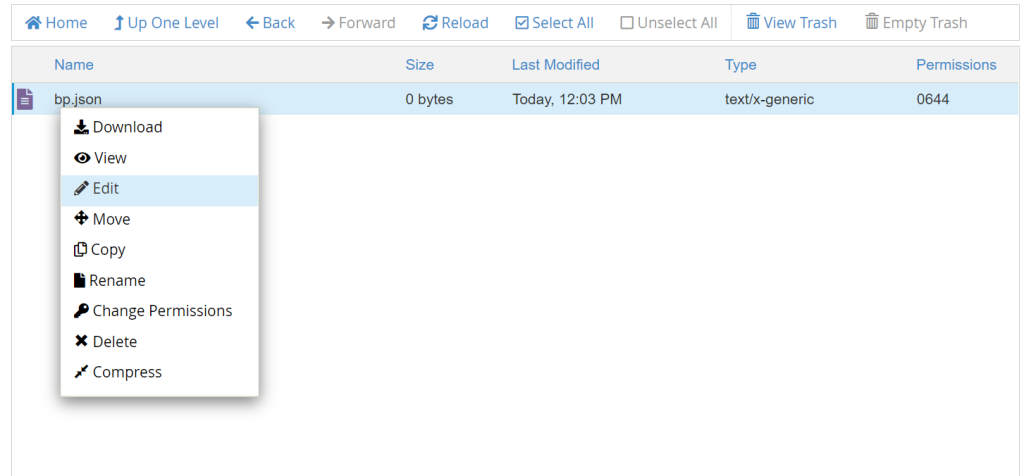Choose Download from the context menu
Image resolution: width=1024 pixels, height=476 pixels.
tap(159, 127)
